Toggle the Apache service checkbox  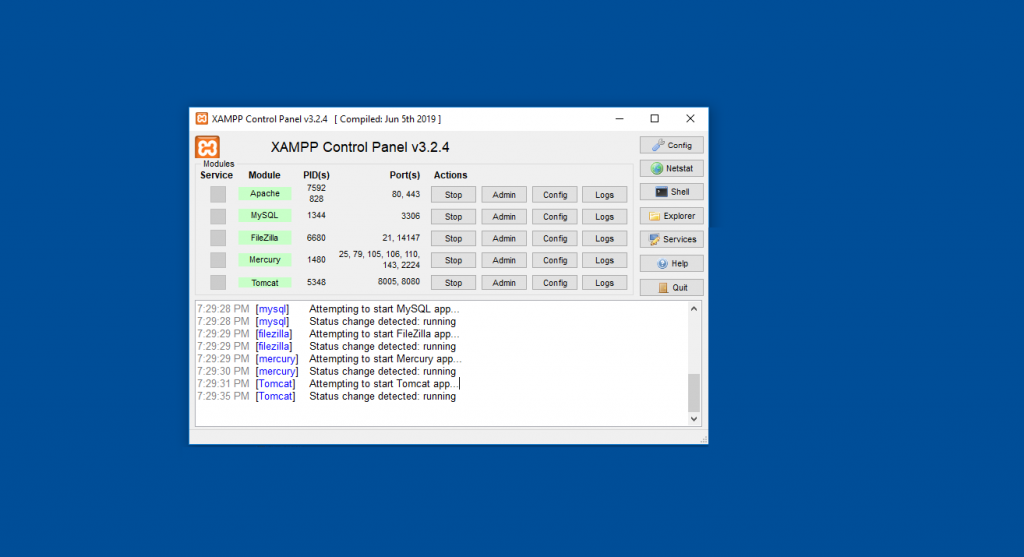point(217,194)
